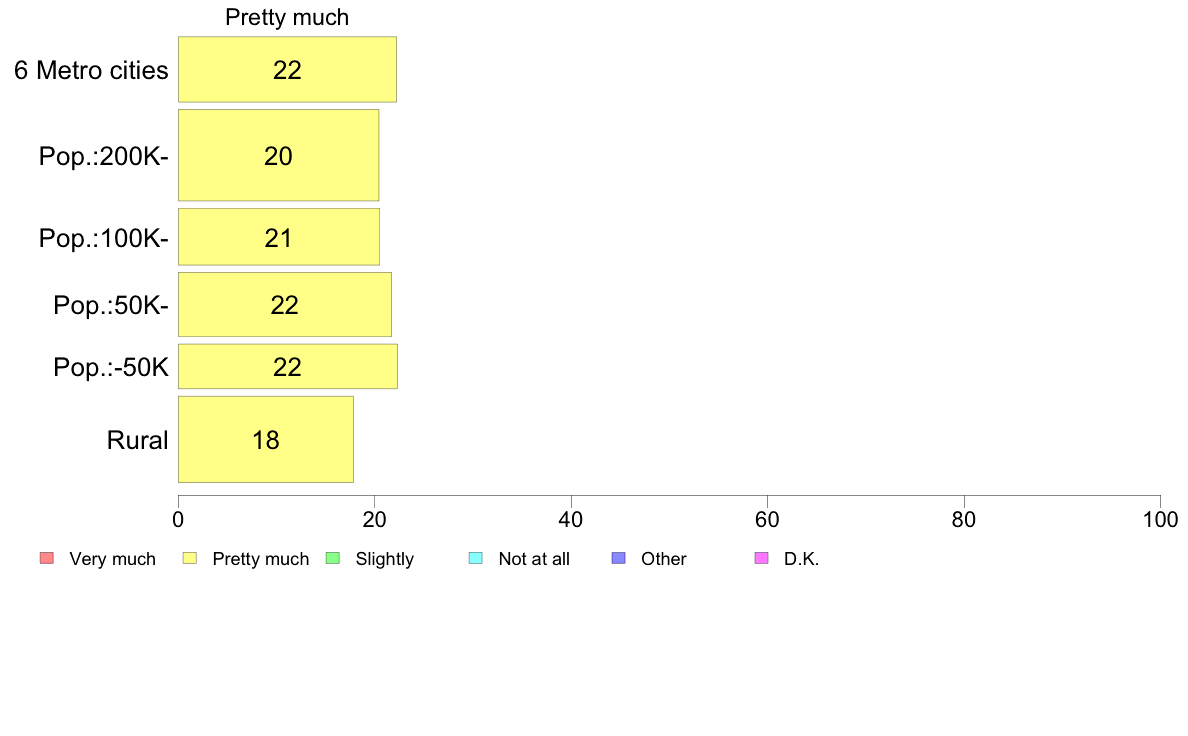Select the Pop.:100K- bar showing 21
Image resolution: width=1188 pixels, height=736 pixels.
[279, 237]
